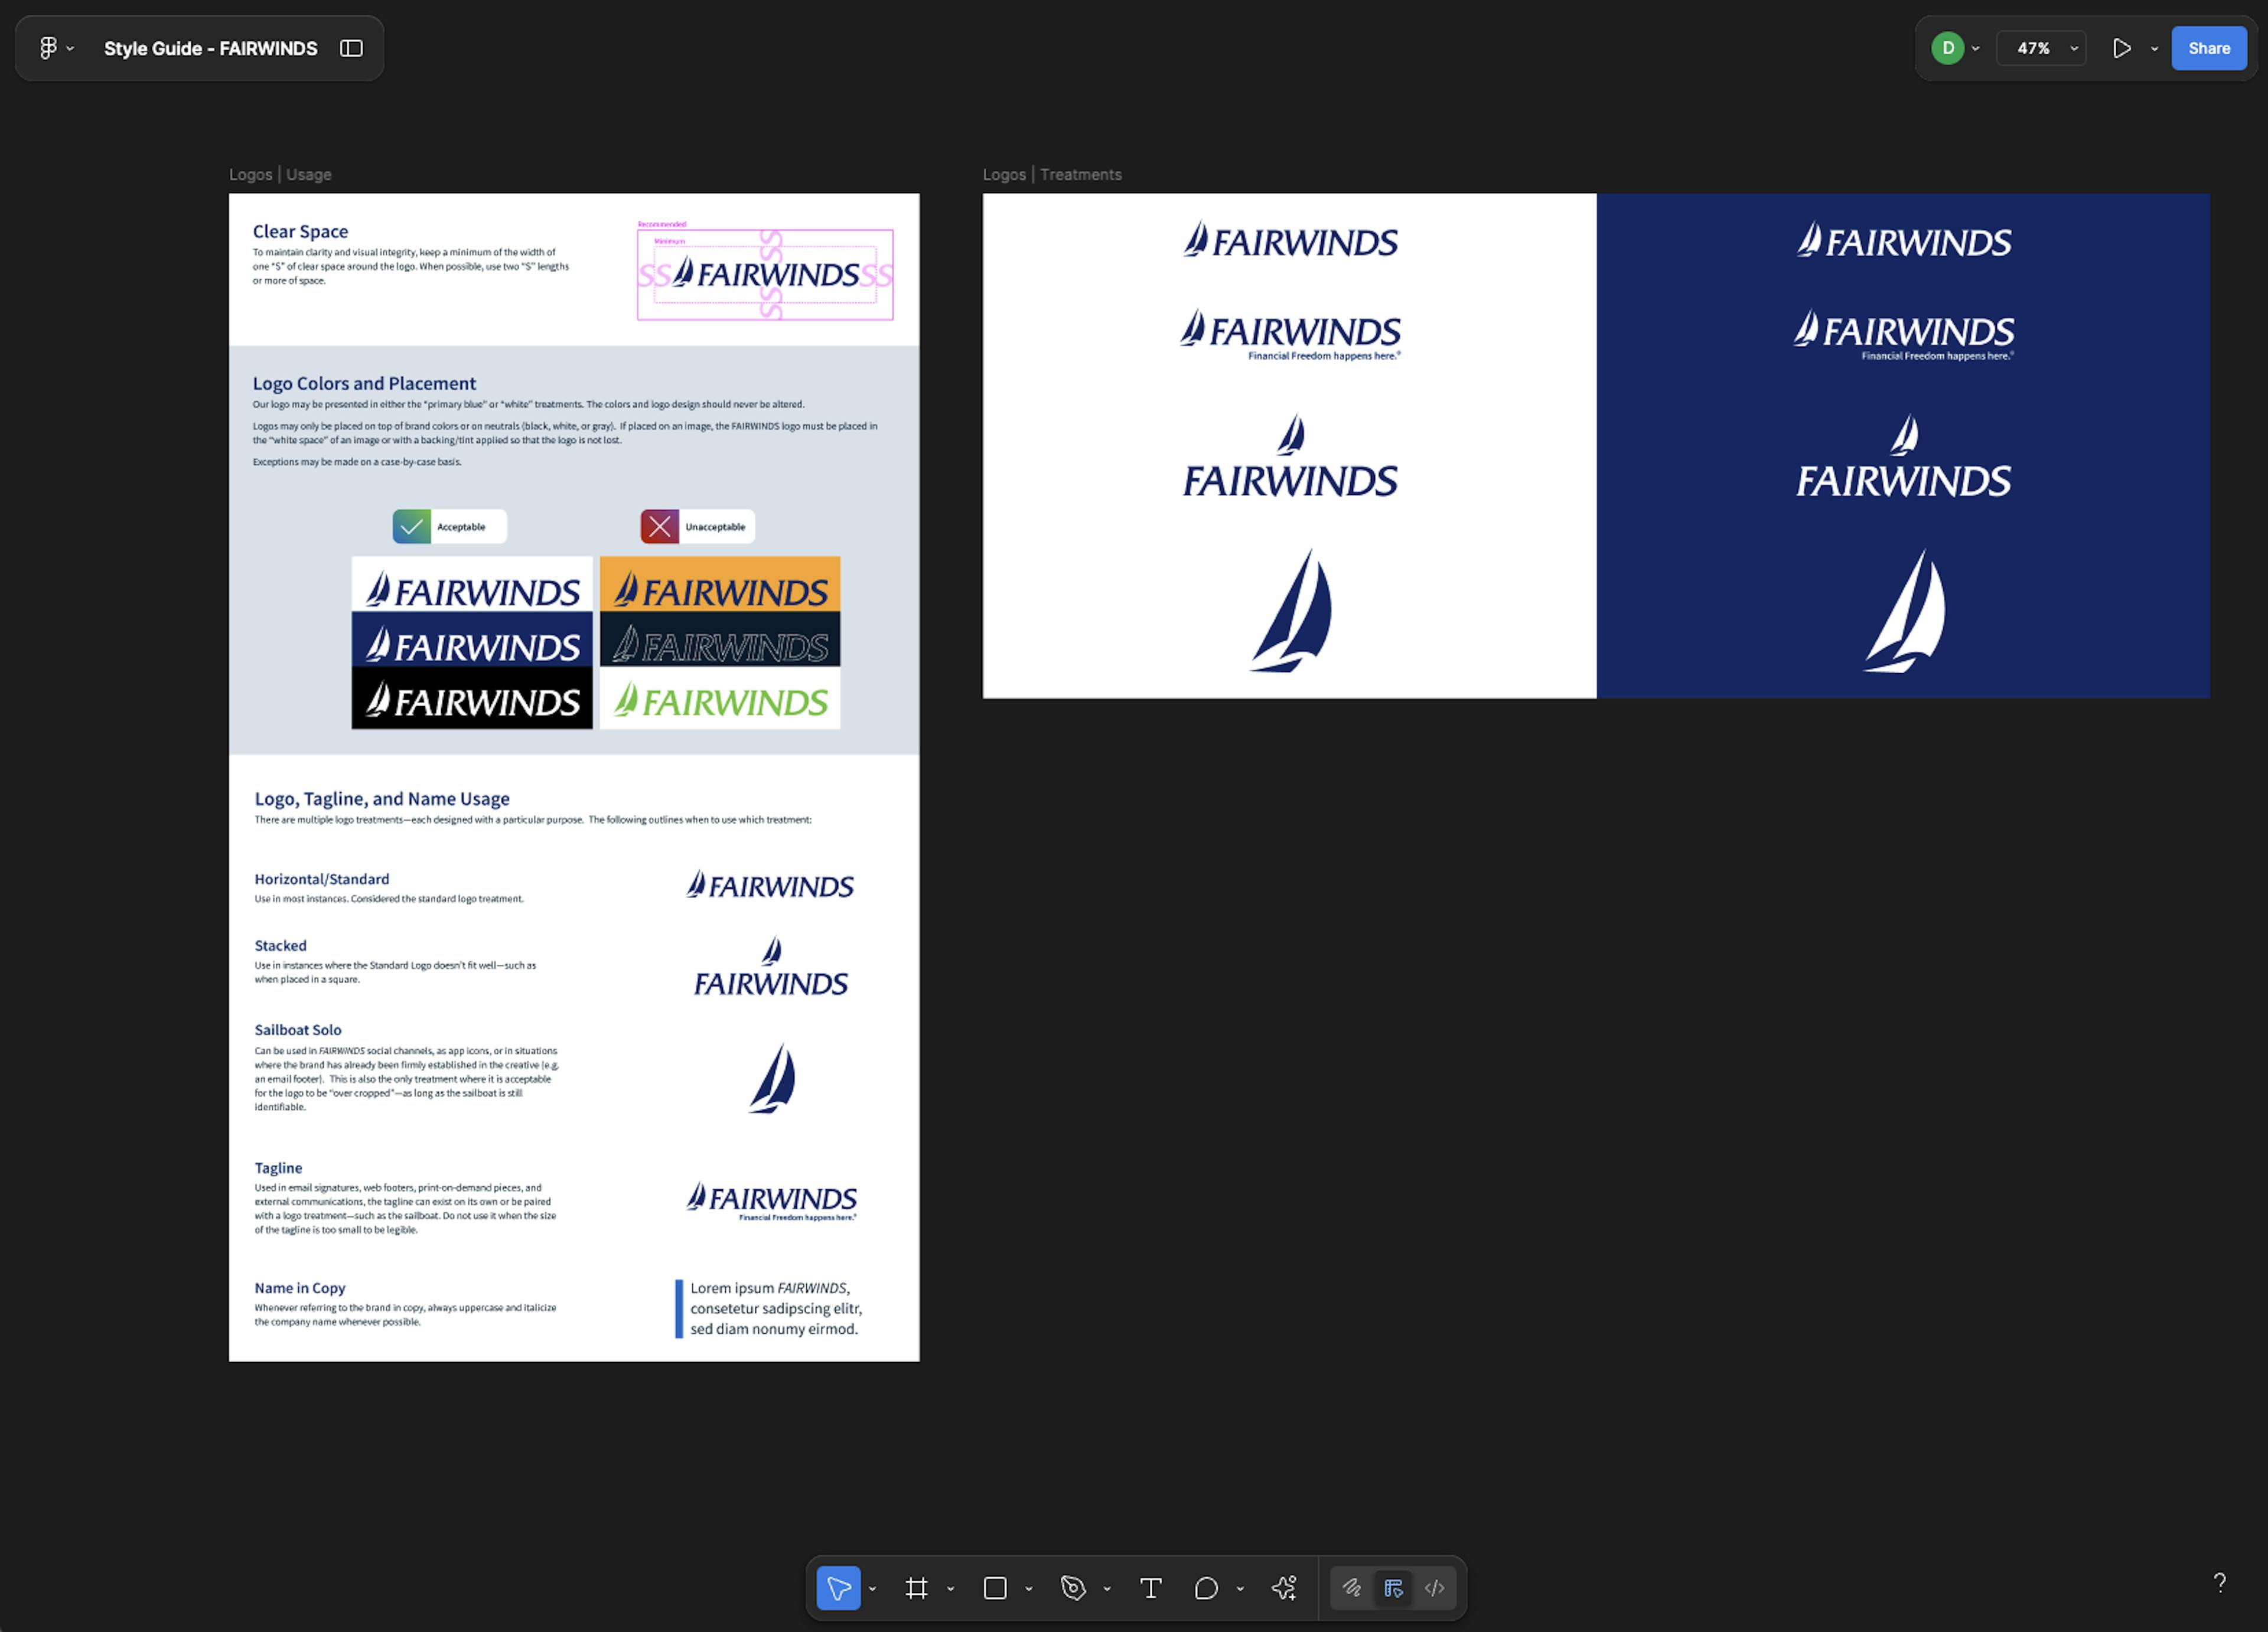This screenshot has height=1632, width=2268.
Task: Click the green checkmark Acceptable icon
Action: click(411, 526)
